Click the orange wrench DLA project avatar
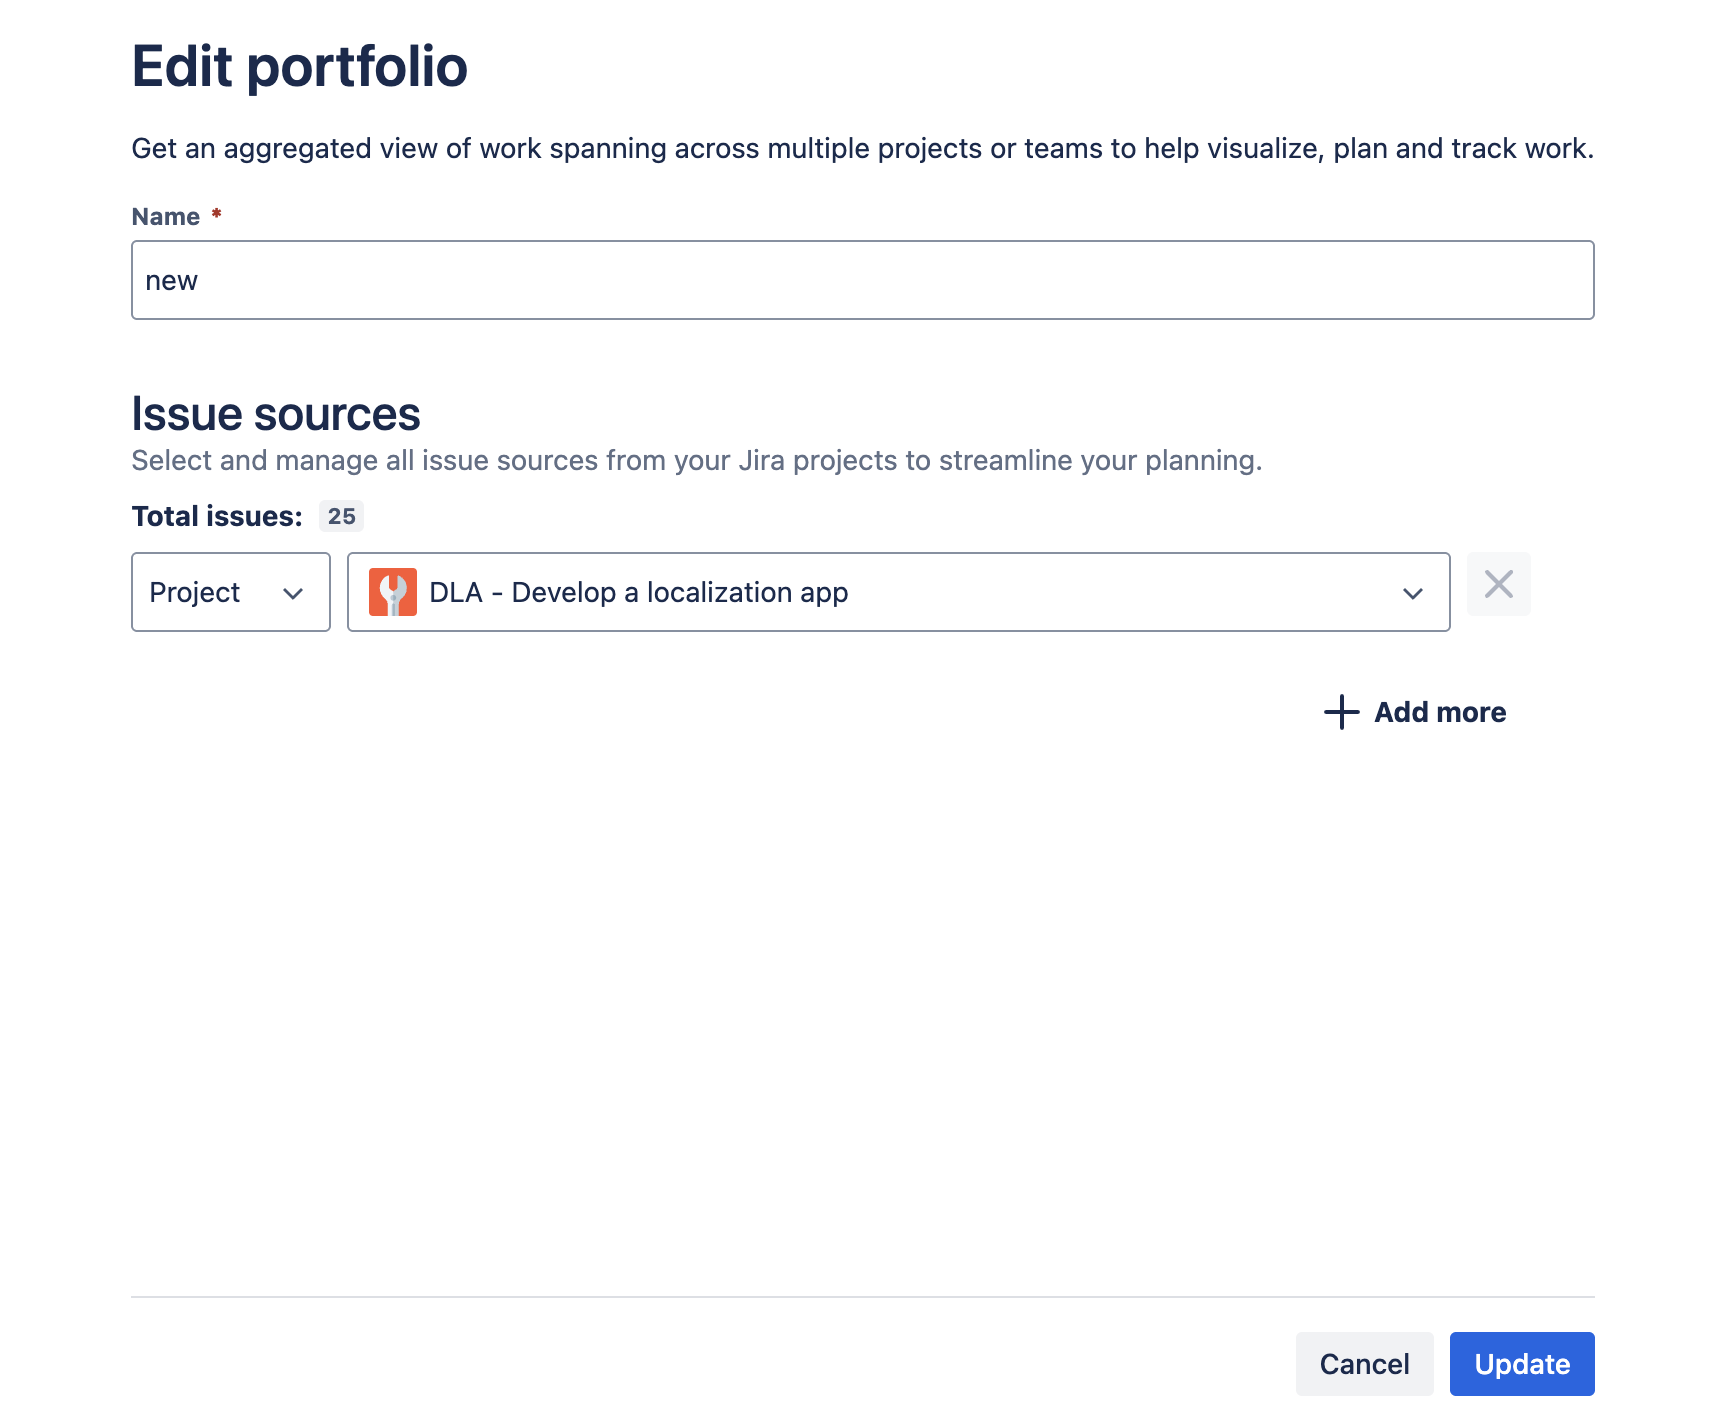1714x1428 pixels. pyautogui.click(x=393, y=592)
